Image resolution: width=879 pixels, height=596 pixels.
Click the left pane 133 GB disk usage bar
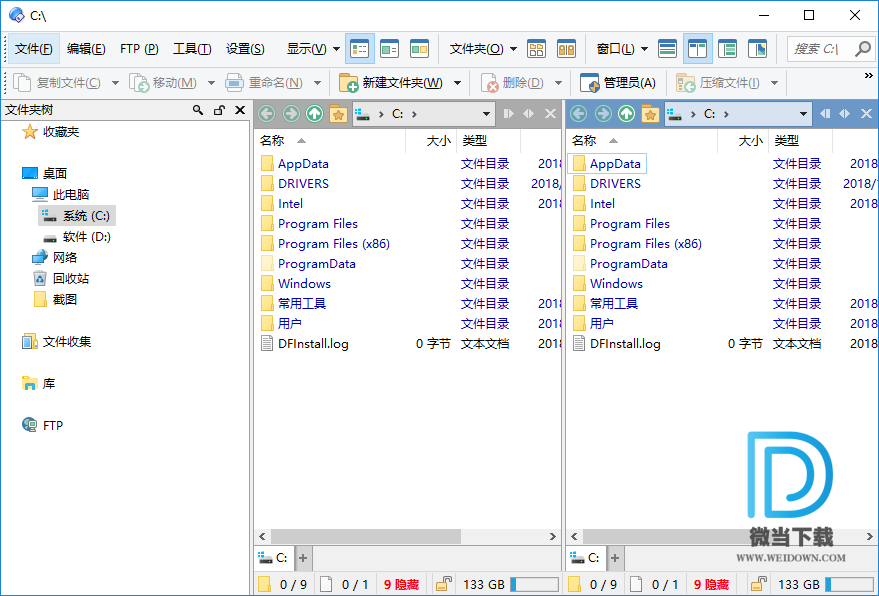[534, 584]
